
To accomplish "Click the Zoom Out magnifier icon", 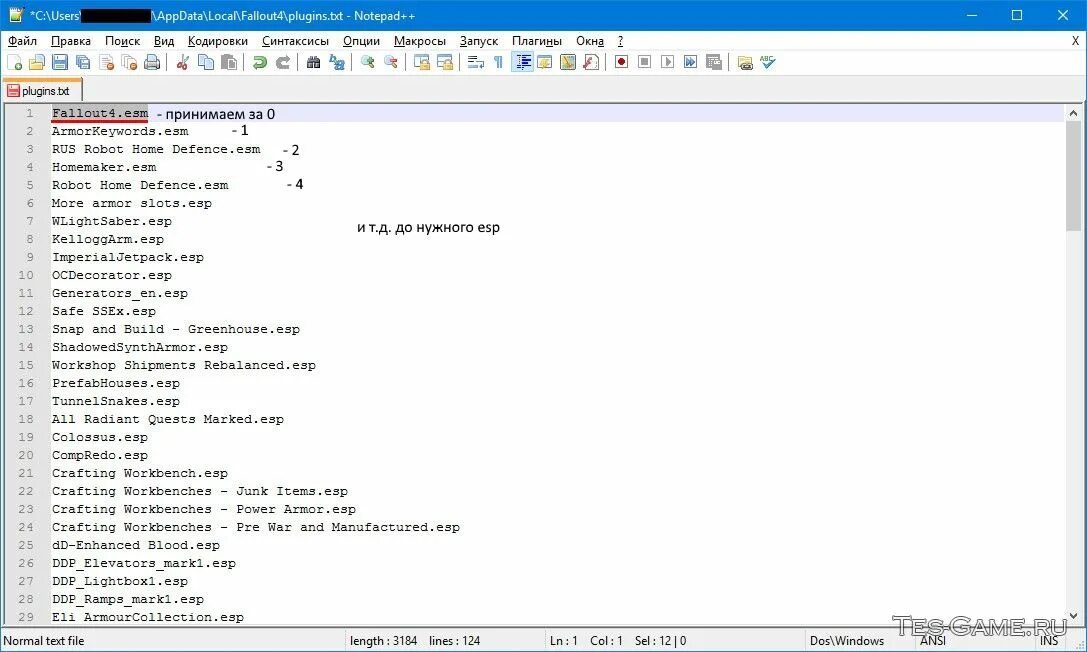I will 390,62.
